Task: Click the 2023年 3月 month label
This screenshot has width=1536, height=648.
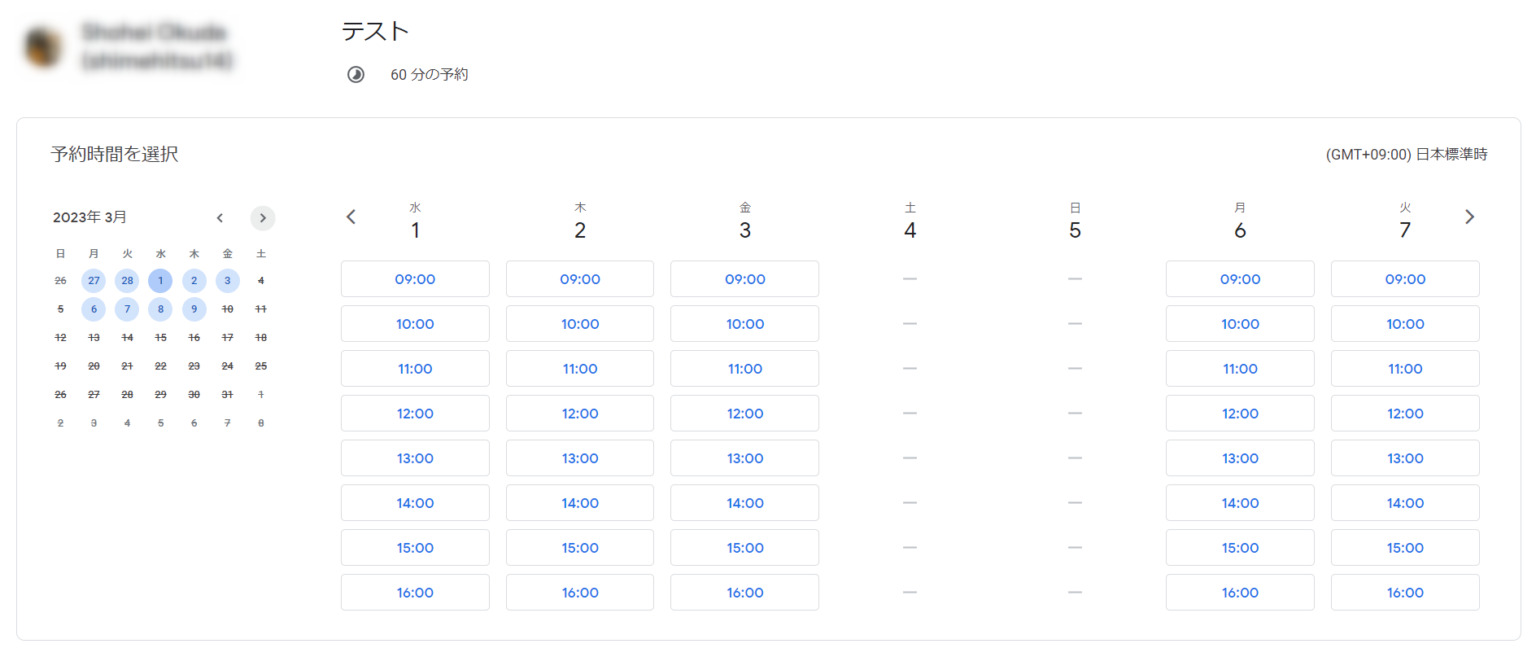Action: tap(90, 217)
